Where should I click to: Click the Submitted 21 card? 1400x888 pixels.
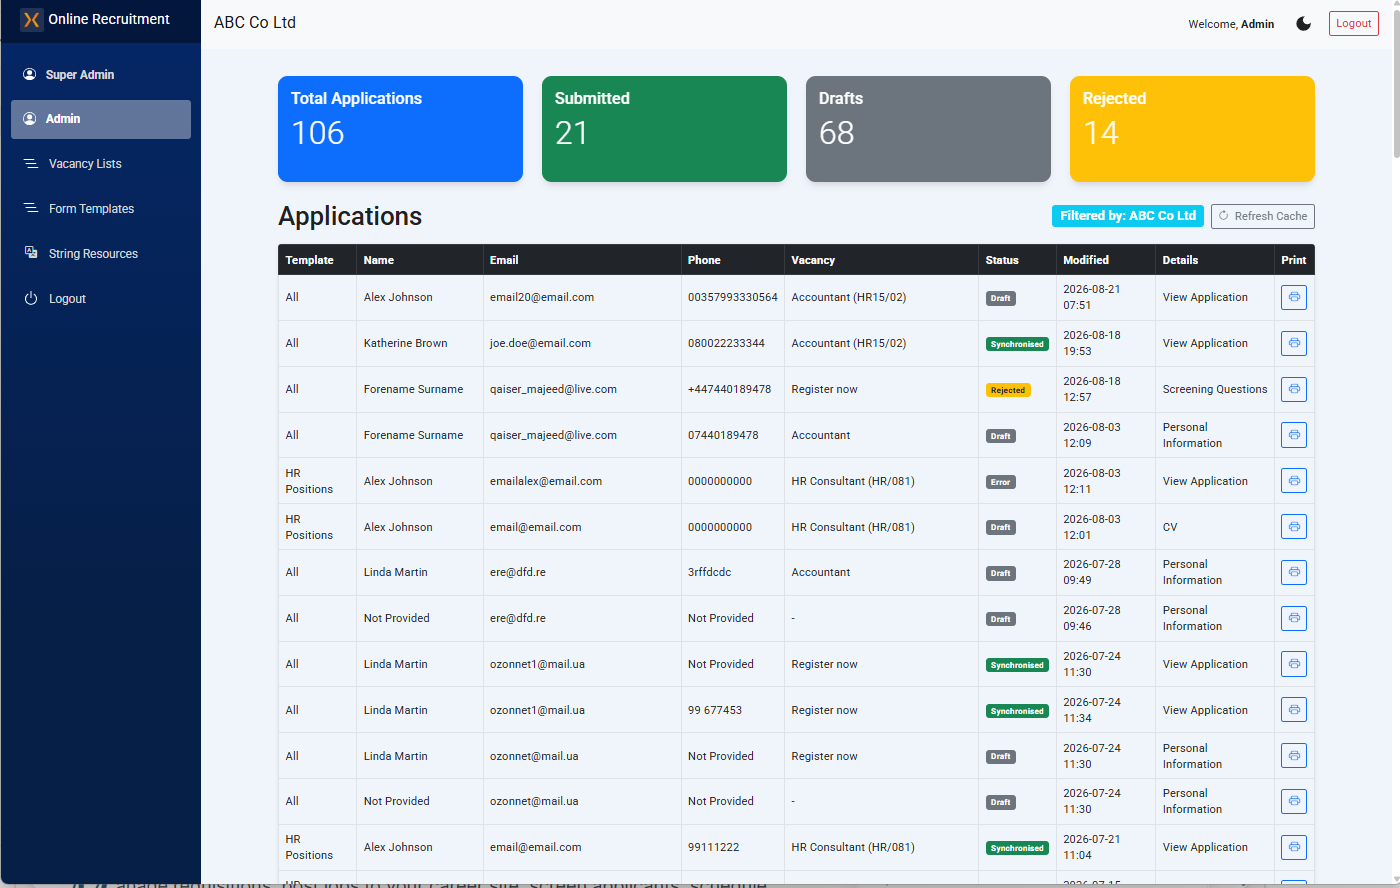pyautogui.click(x=664, y=129)
